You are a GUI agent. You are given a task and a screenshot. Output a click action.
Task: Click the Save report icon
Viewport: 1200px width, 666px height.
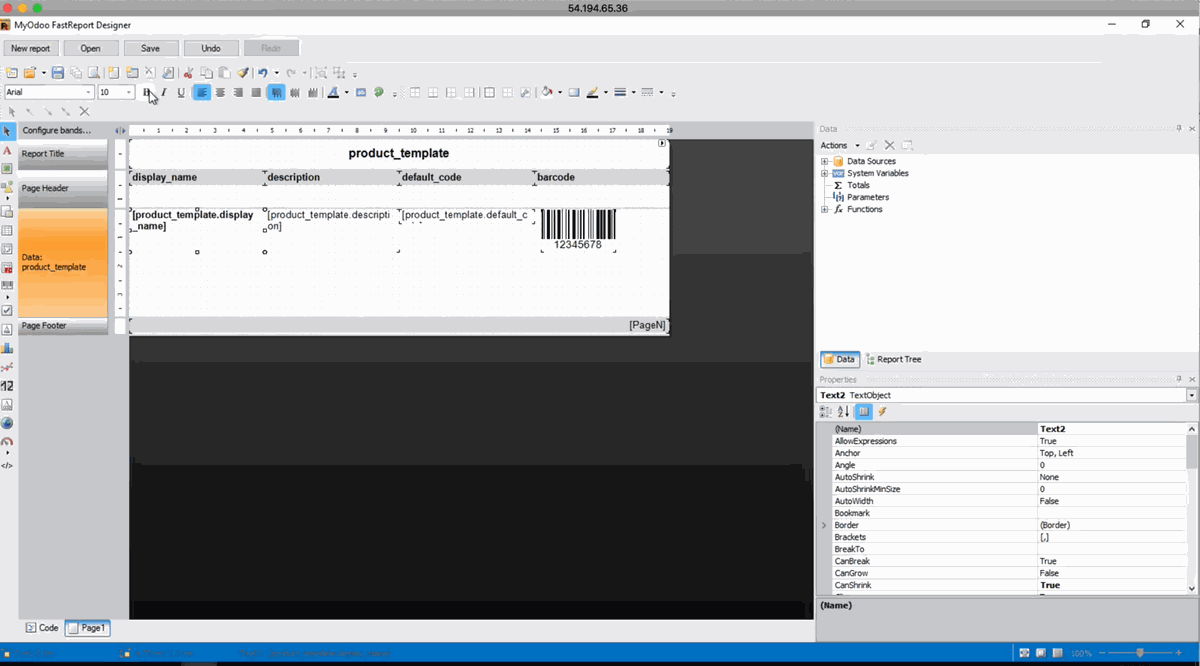[58, 72]
